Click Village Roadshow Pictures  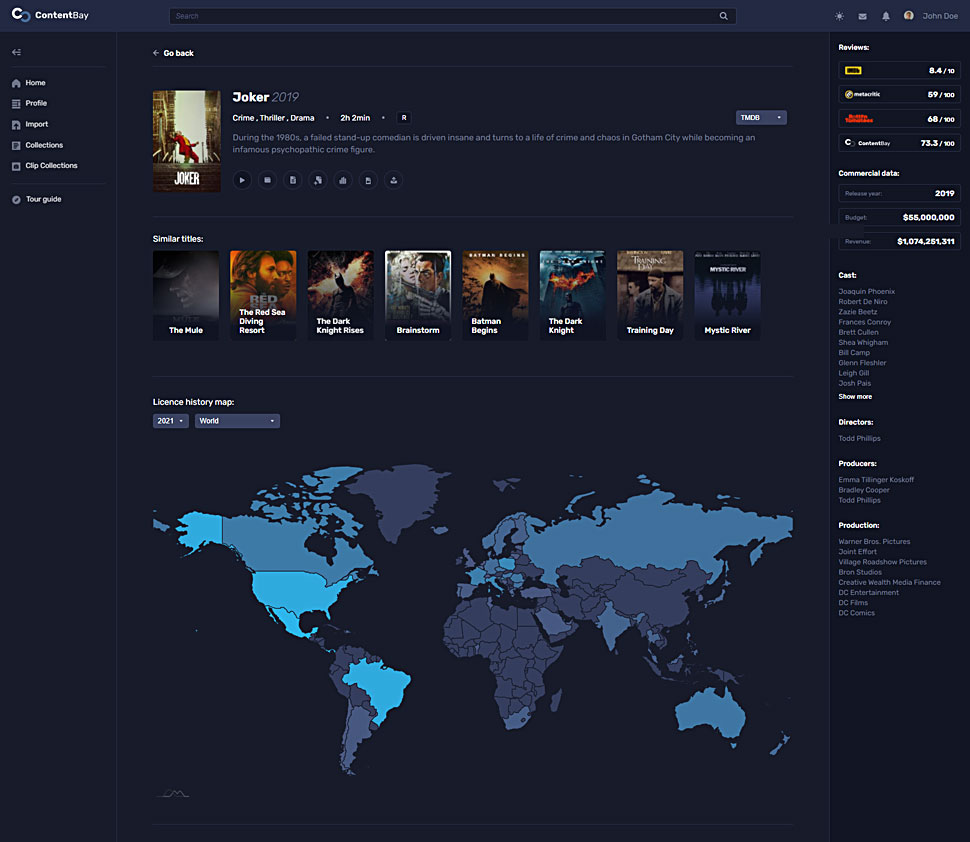pos(882,562)
